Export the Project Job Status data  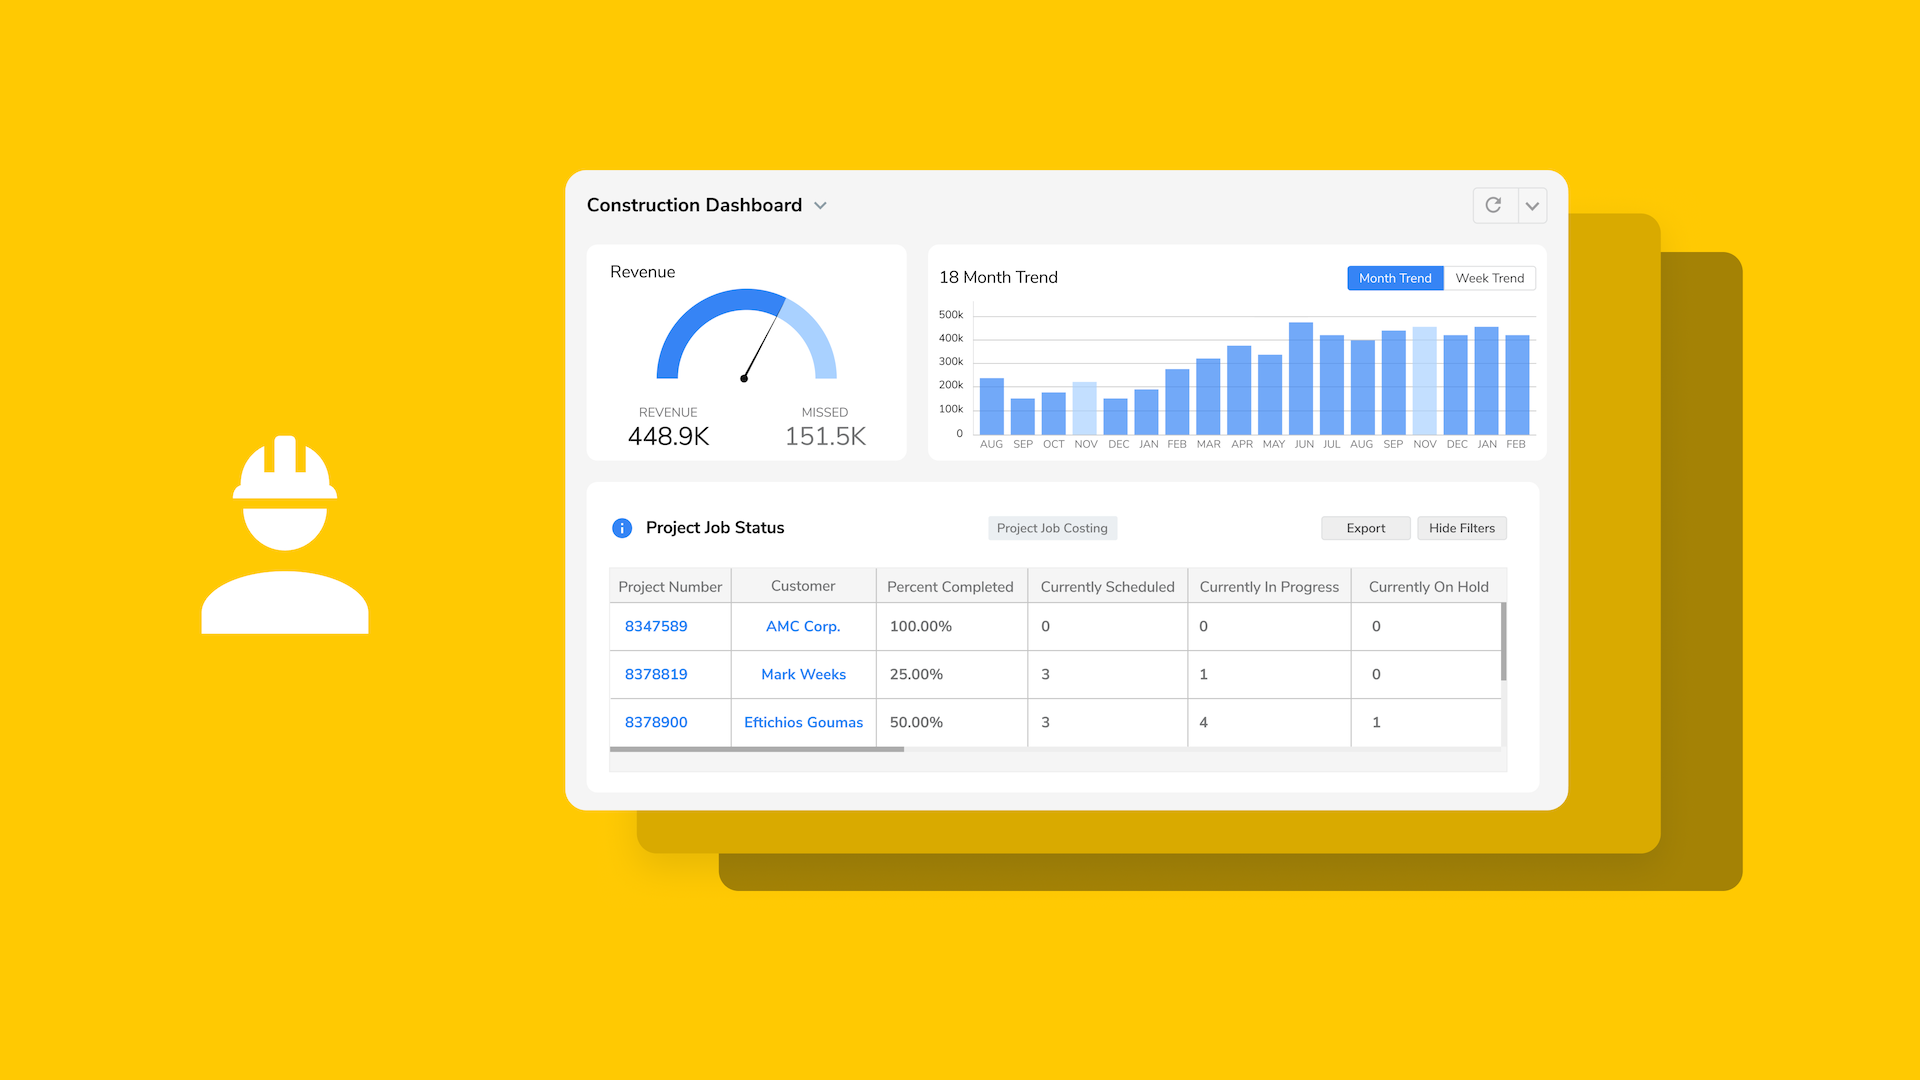pyautogui.click(x=1365, y=528)
